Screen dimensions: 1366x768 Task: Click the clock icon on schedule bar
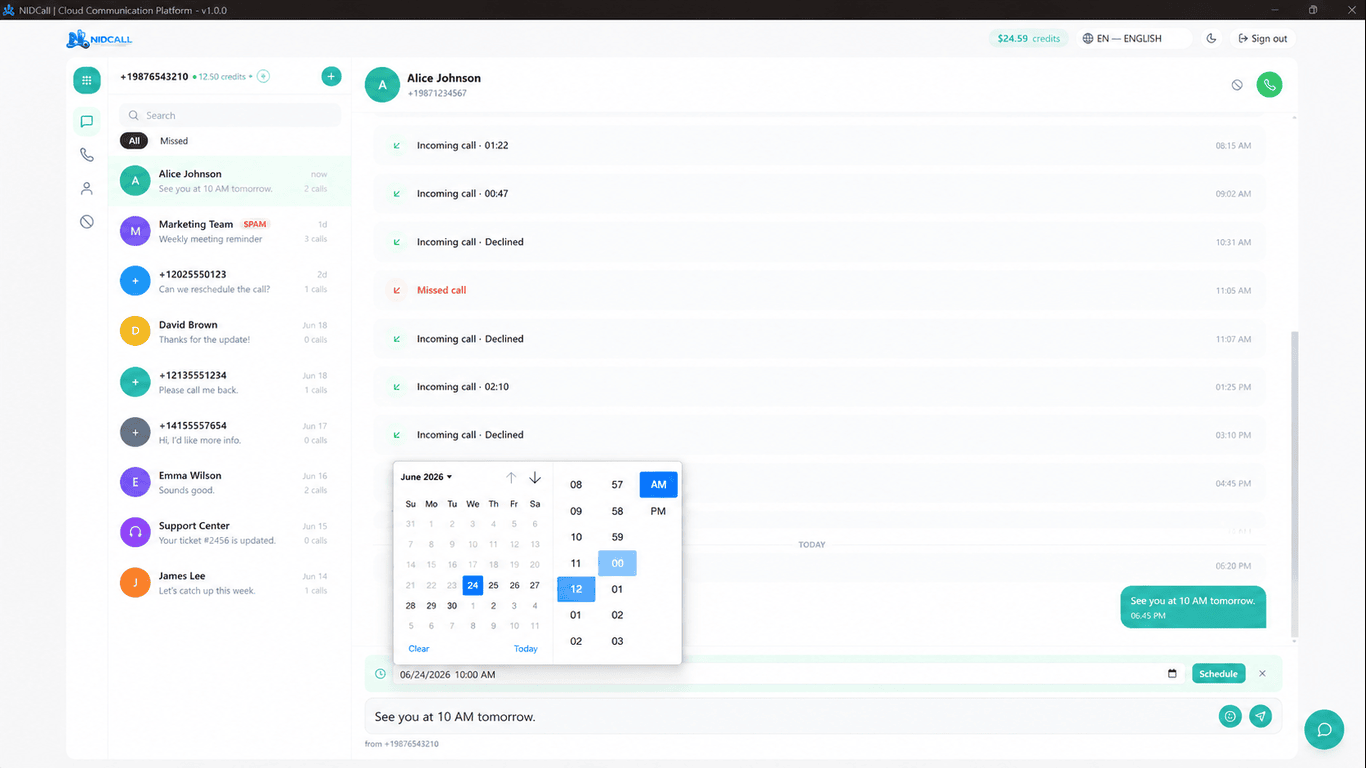coord(380,674)
